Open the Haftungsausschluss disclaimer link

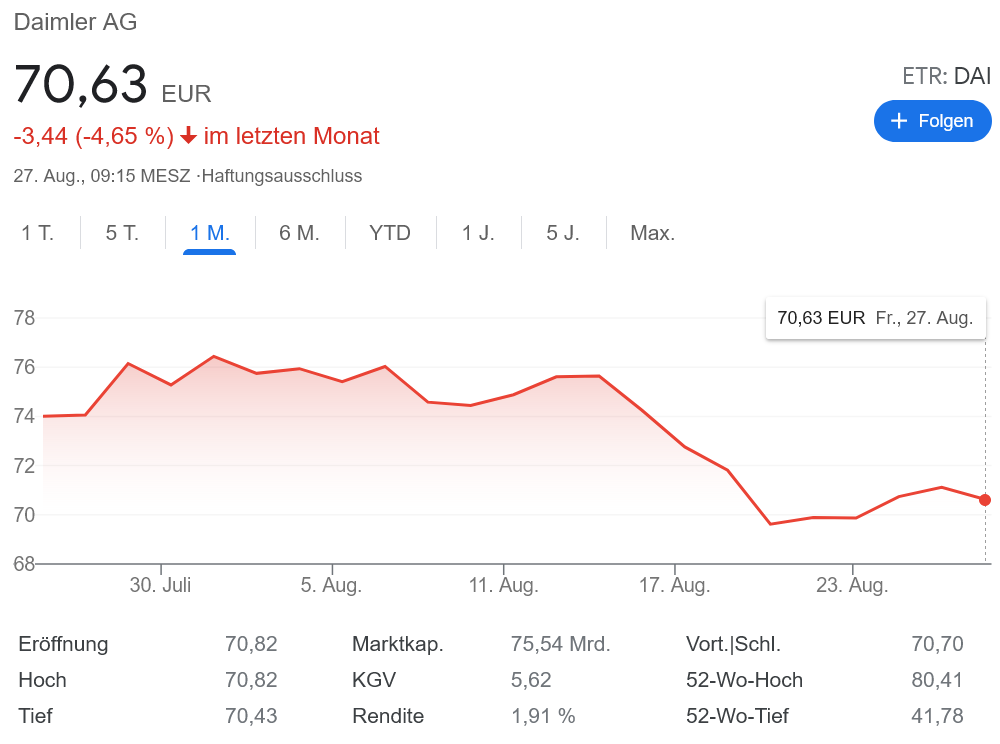[x=282, y=176]
